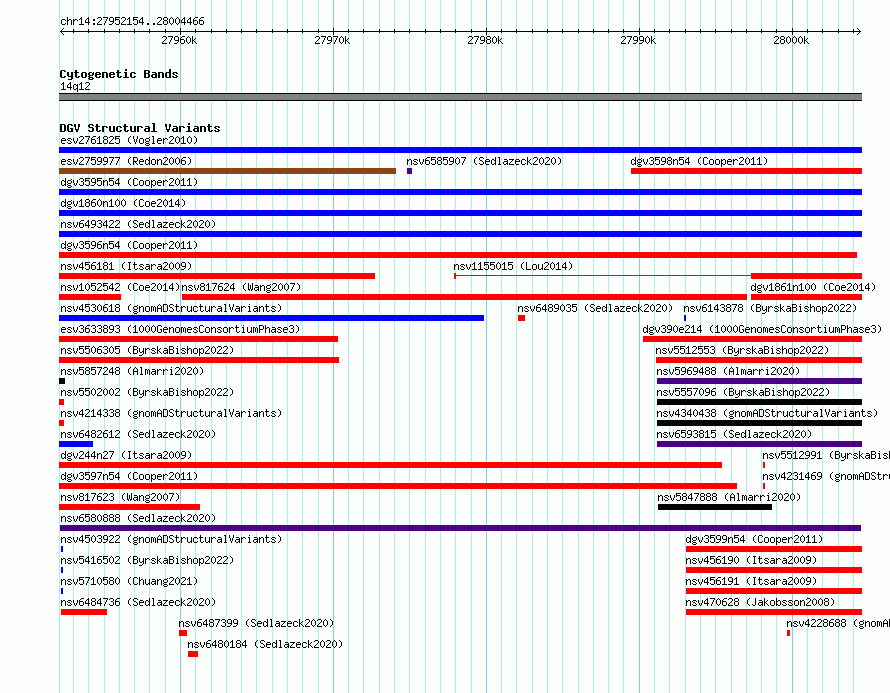
Task: Click the small purple nsv6585907 marker
Action: 409,171
